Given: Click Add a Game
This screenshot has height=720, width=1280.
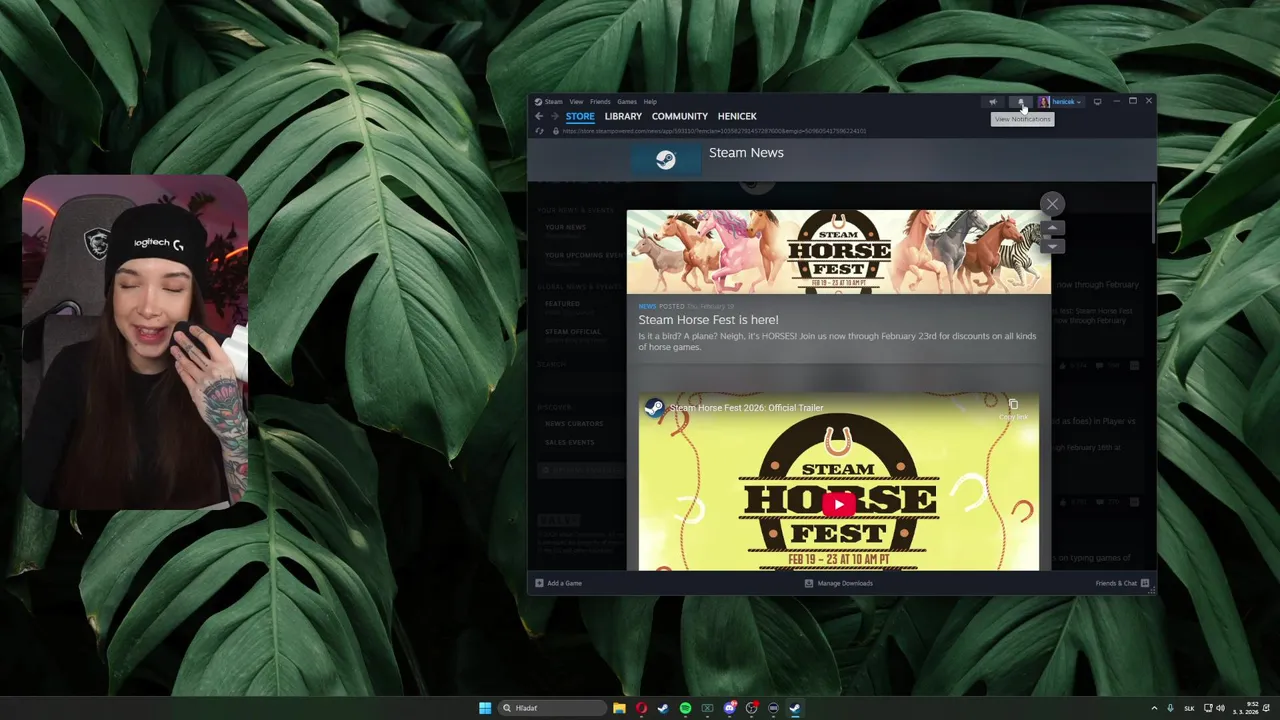Looking at the screenshot, I should click(x=558, y=583).
